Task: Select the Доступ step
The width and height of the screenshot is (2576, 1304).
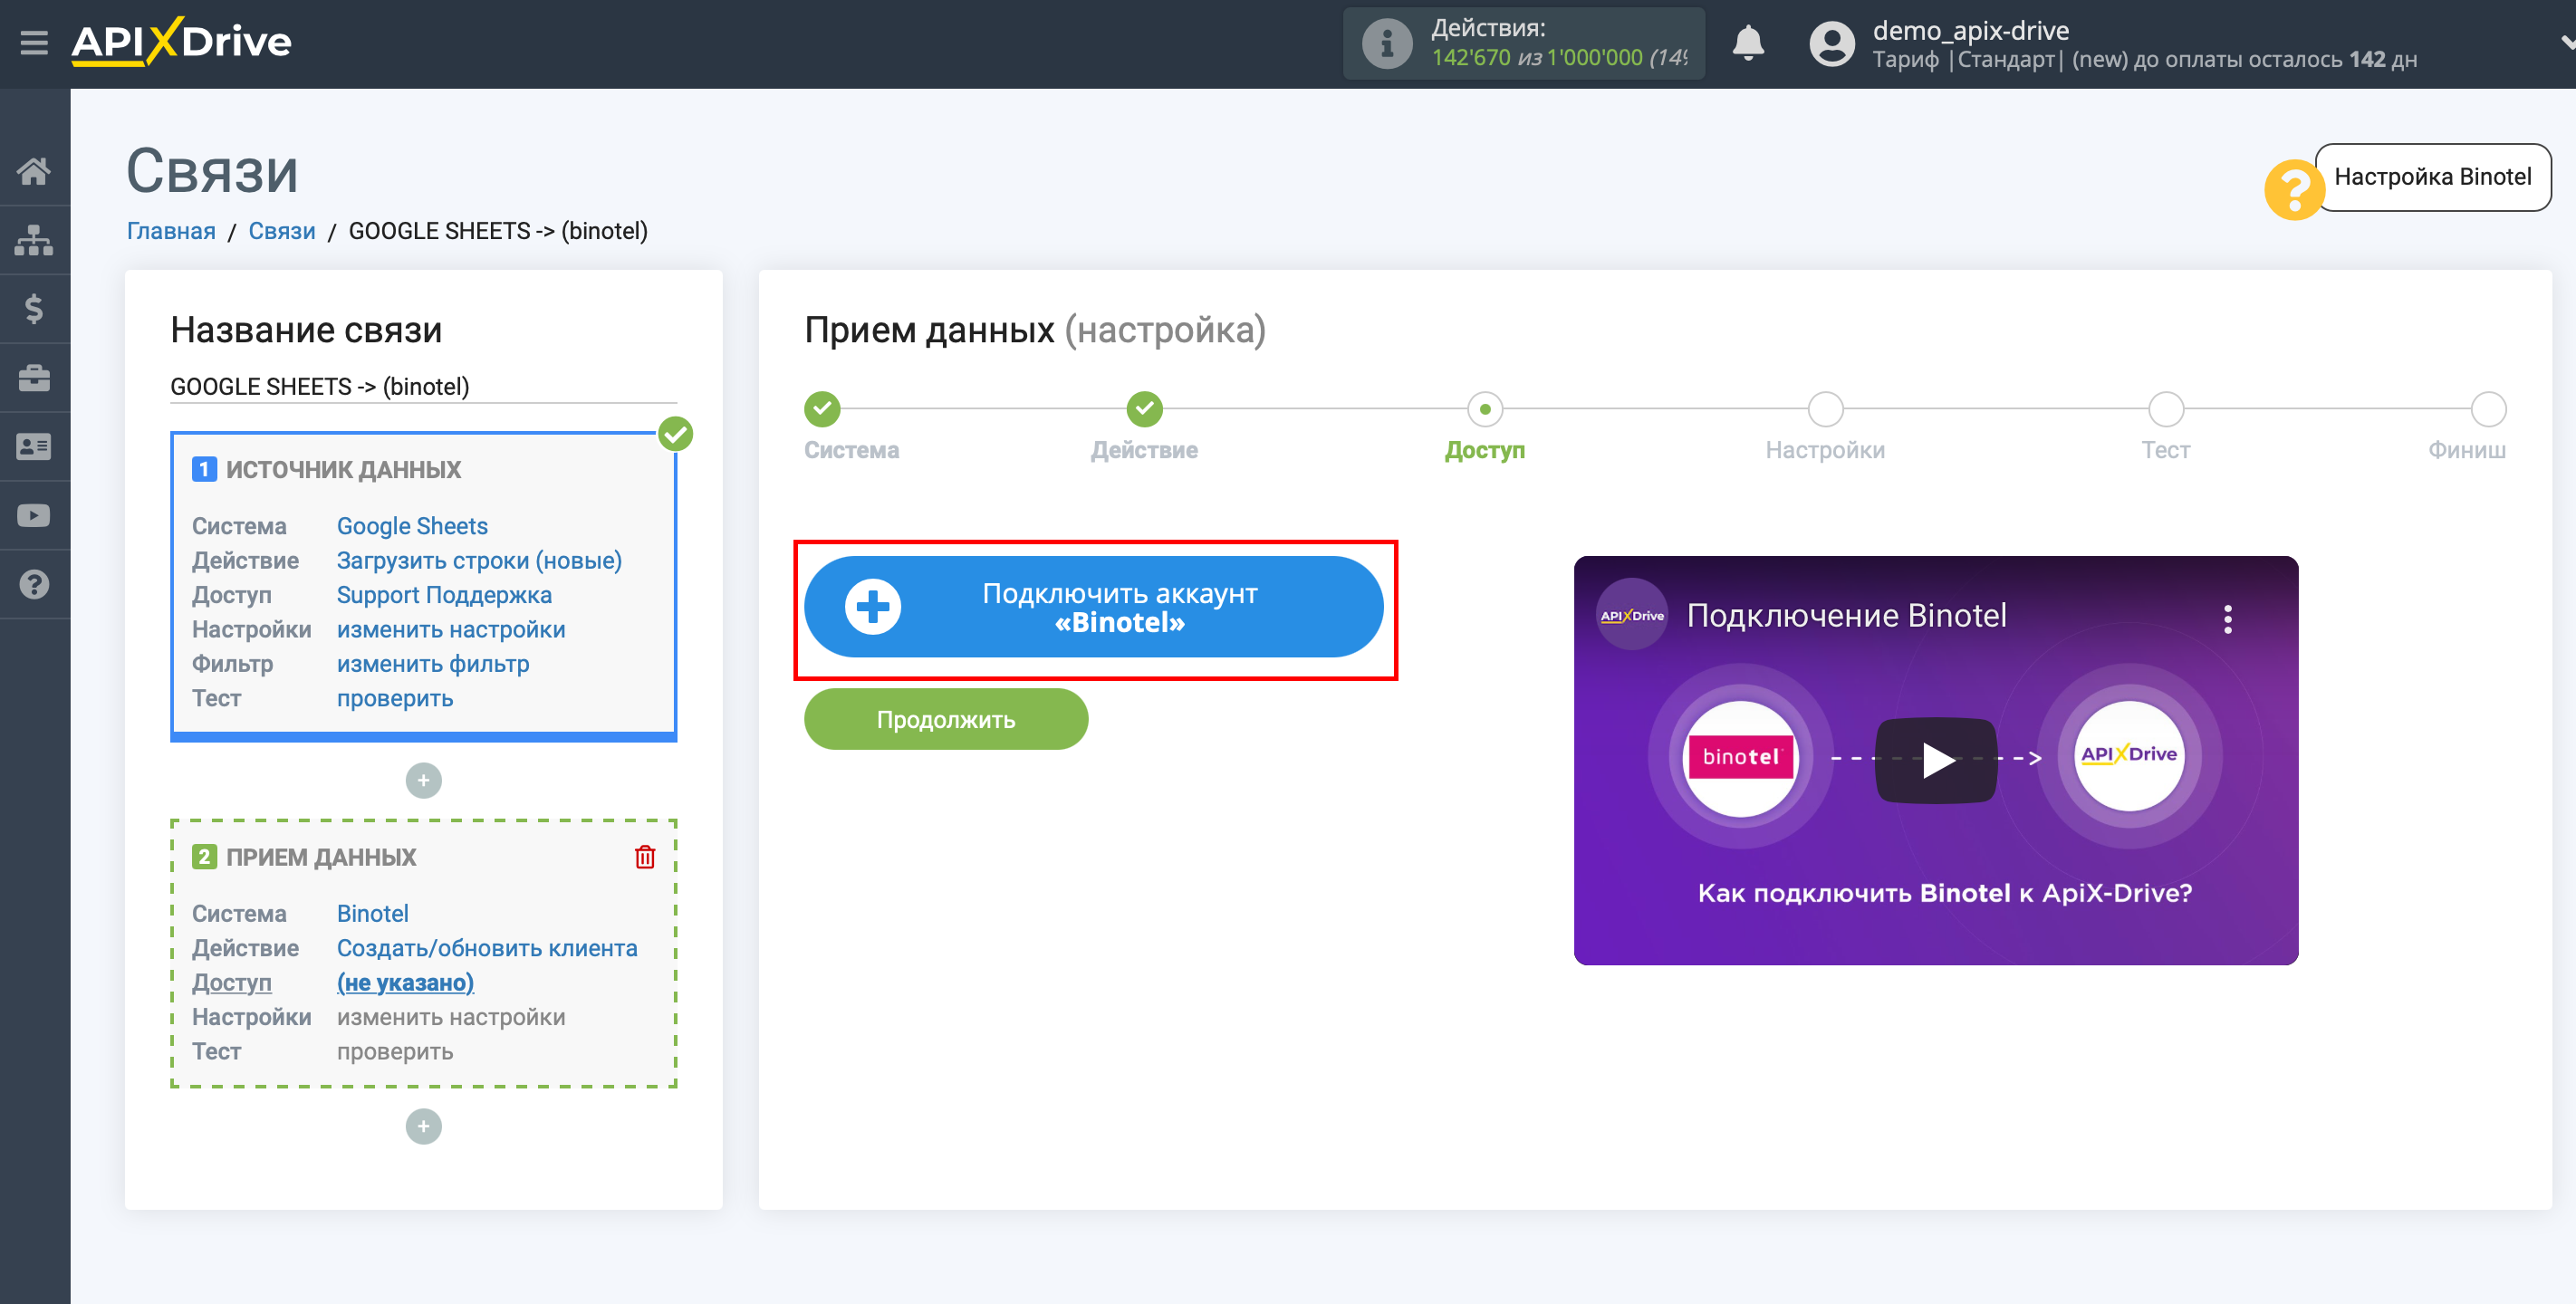Action: (1485, 409)
